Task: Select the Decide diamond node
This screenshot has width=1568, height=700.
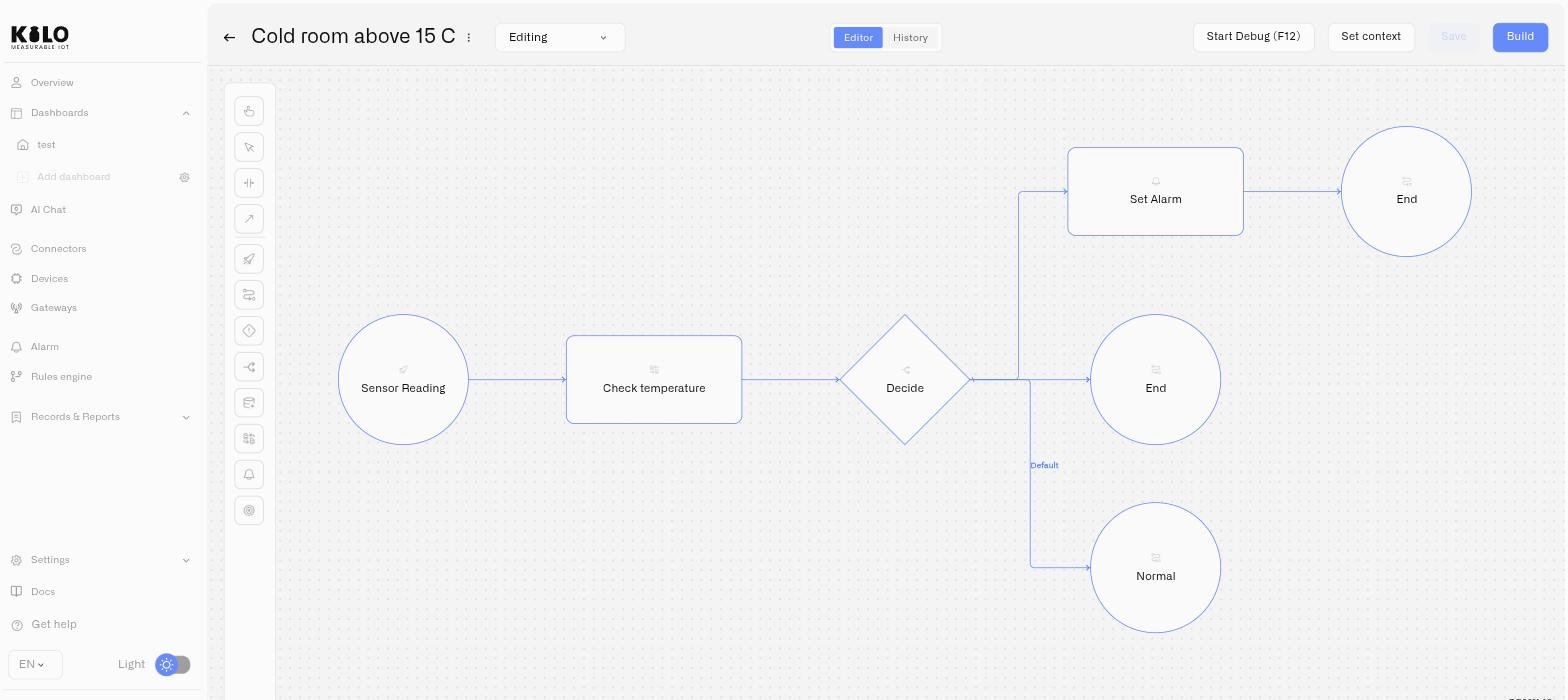Action: click(x=905, y=380)
